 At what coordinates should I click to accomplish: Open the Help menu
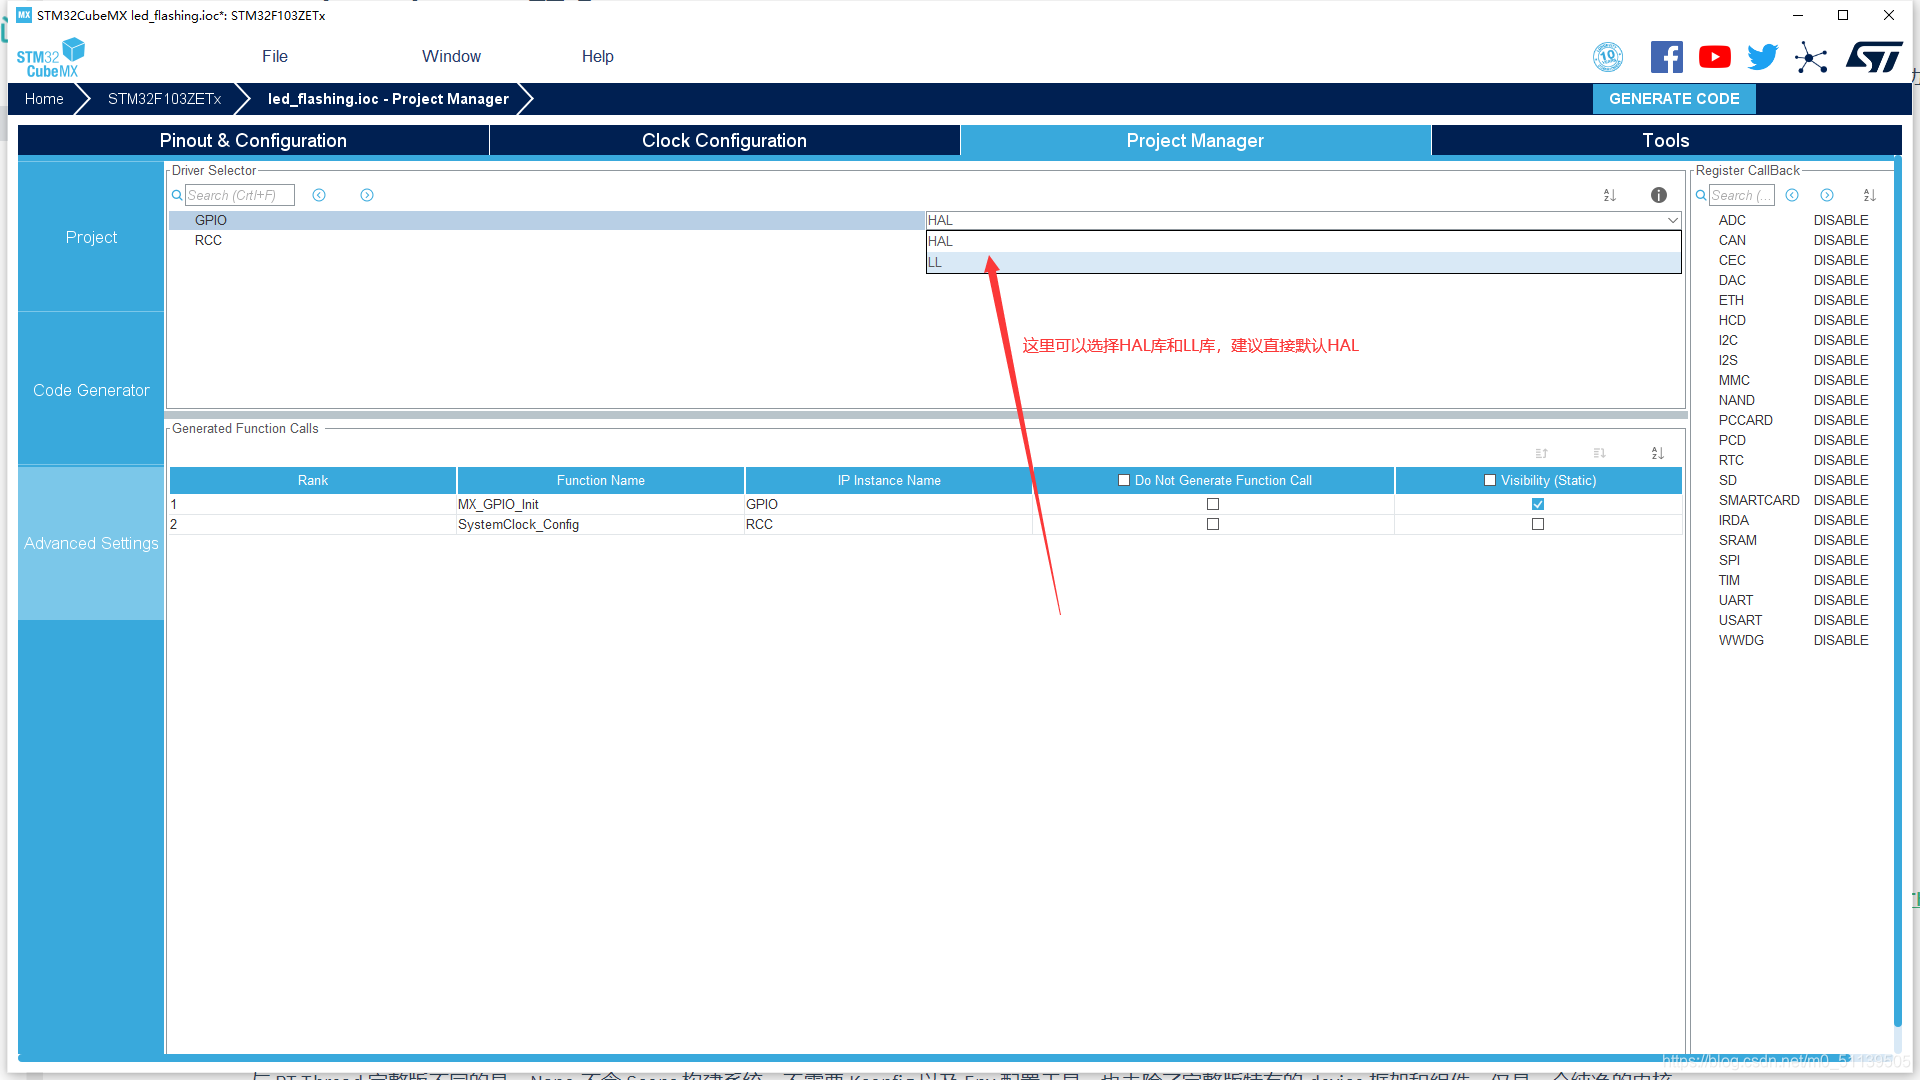click(598, 57)
